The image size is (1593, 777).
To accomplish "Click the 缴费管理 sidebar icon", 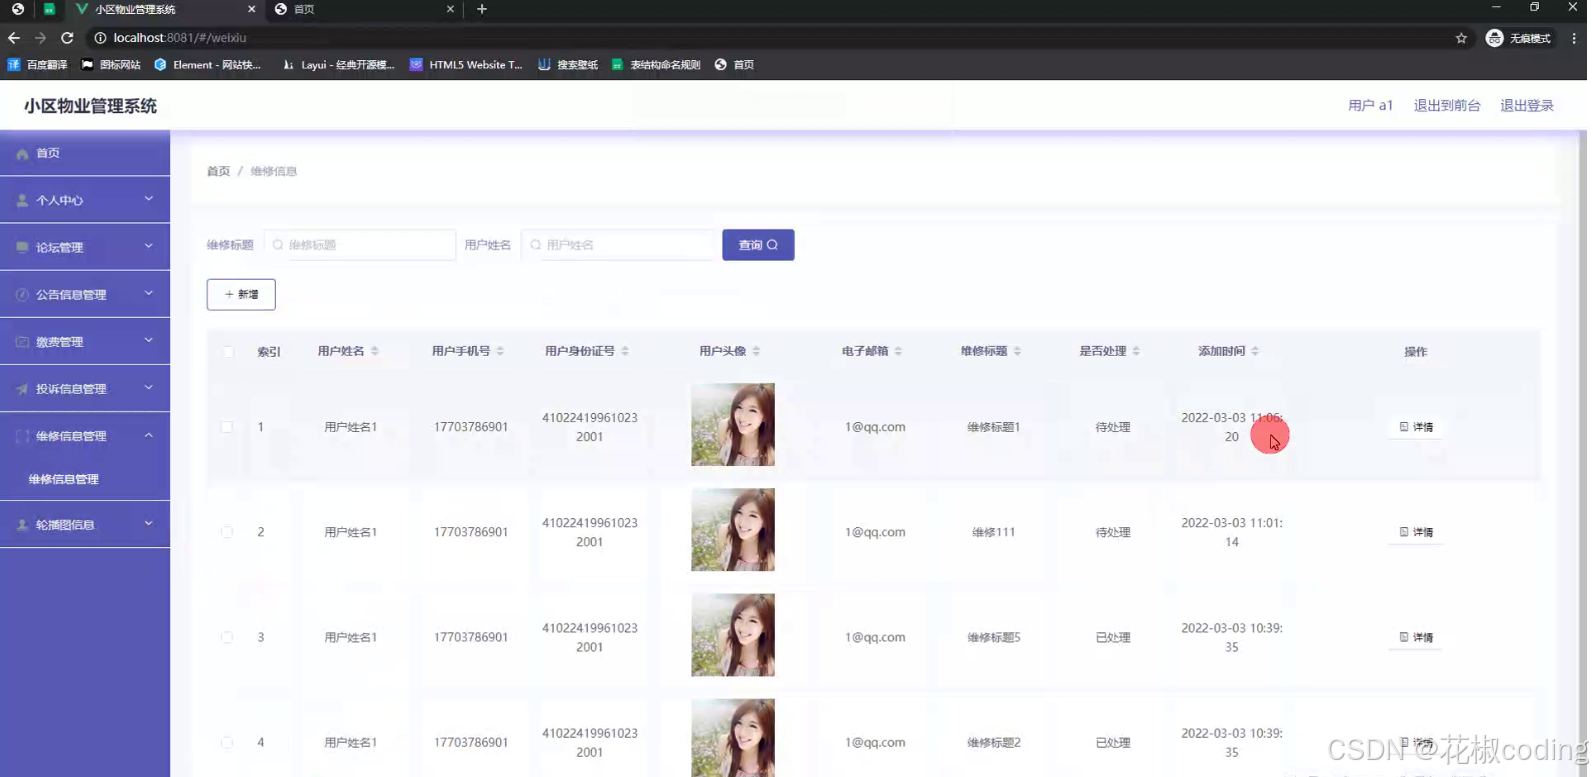I will point(22,342).
